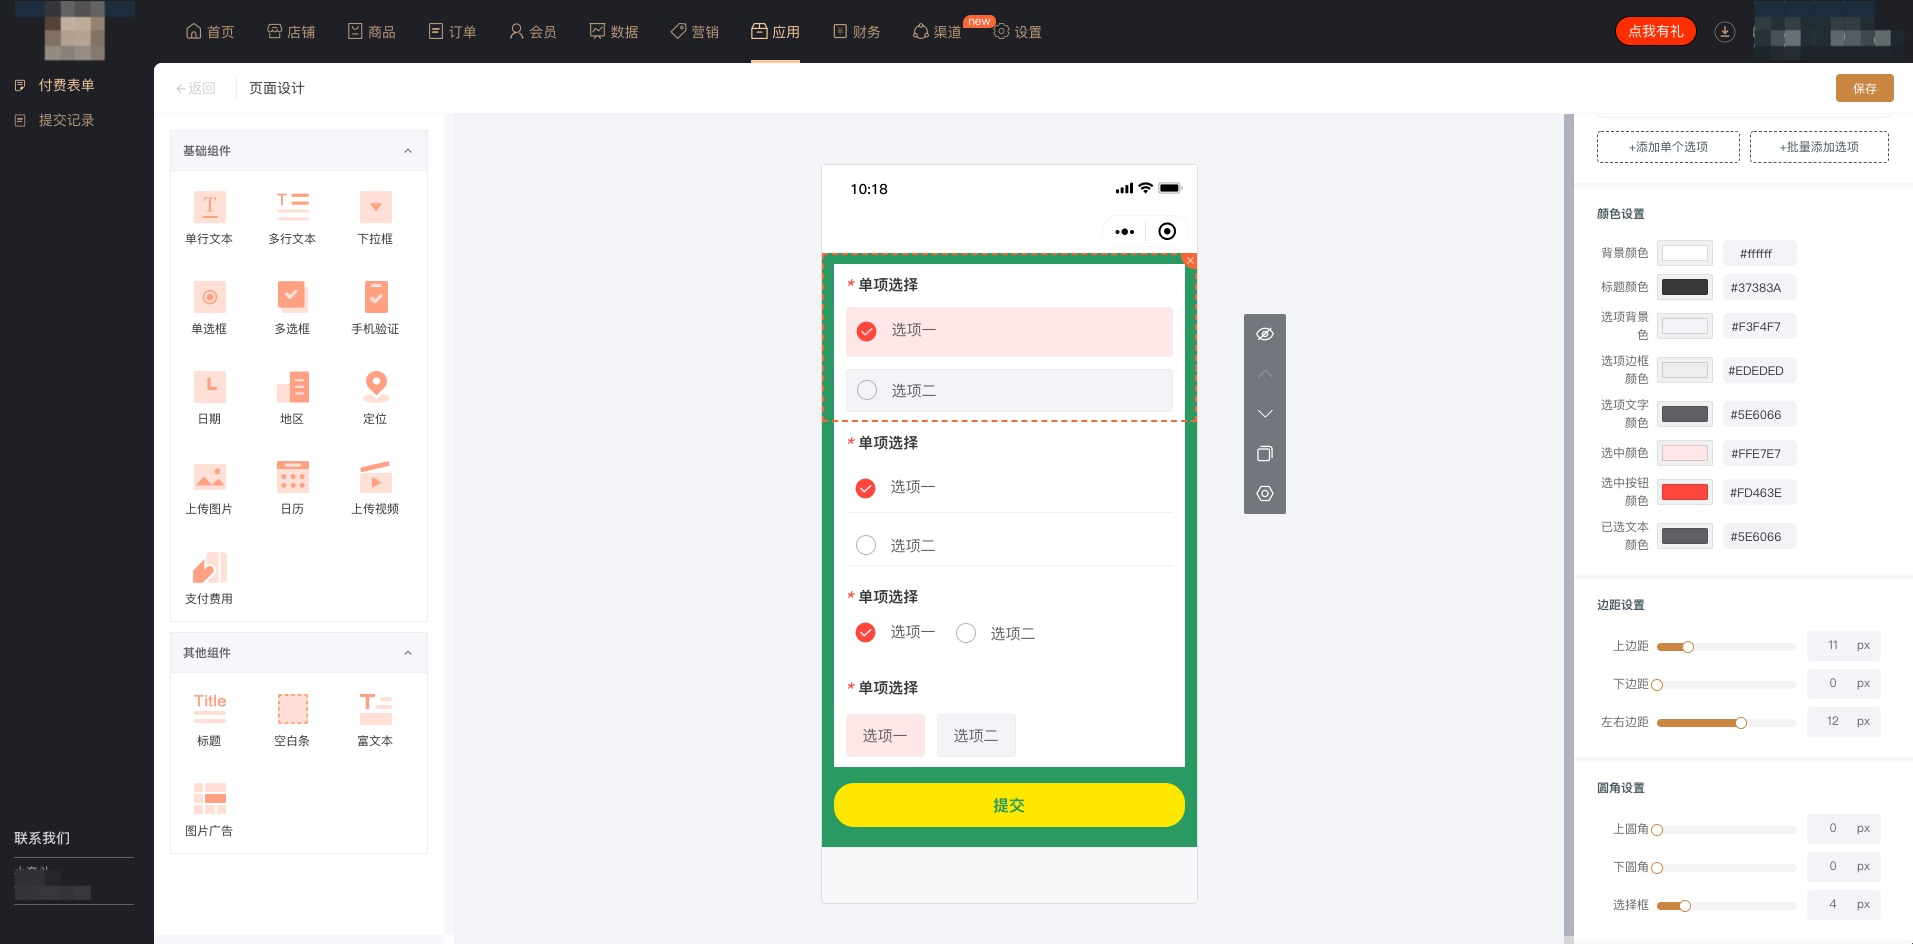Tap the phone preview target circle icon
Image resolution: width=1913 pixels, height=944 pixels.
click(x=1167, y=232)
